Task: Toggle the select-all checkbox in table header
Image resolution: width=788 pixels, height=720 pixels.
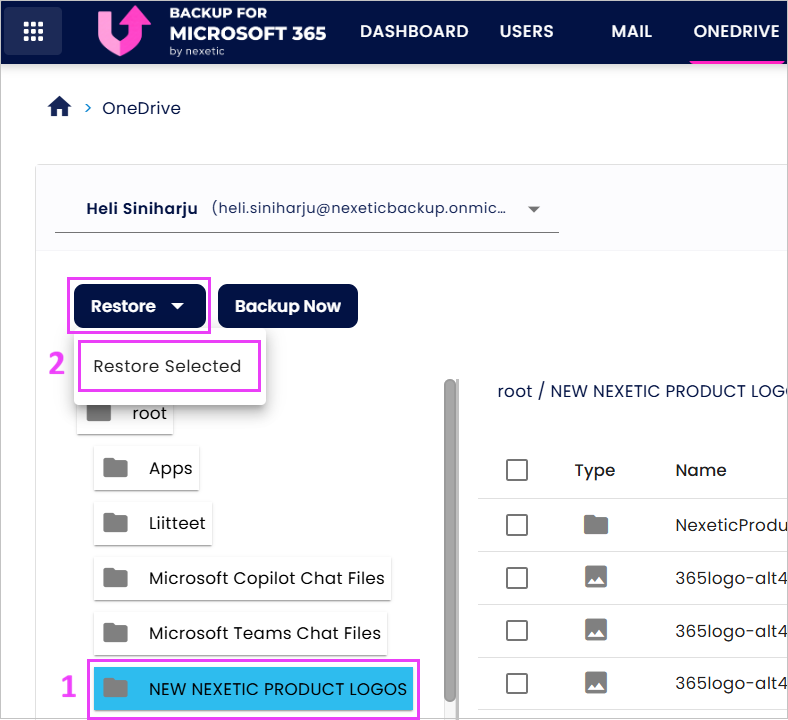Action: pos(517,470)
